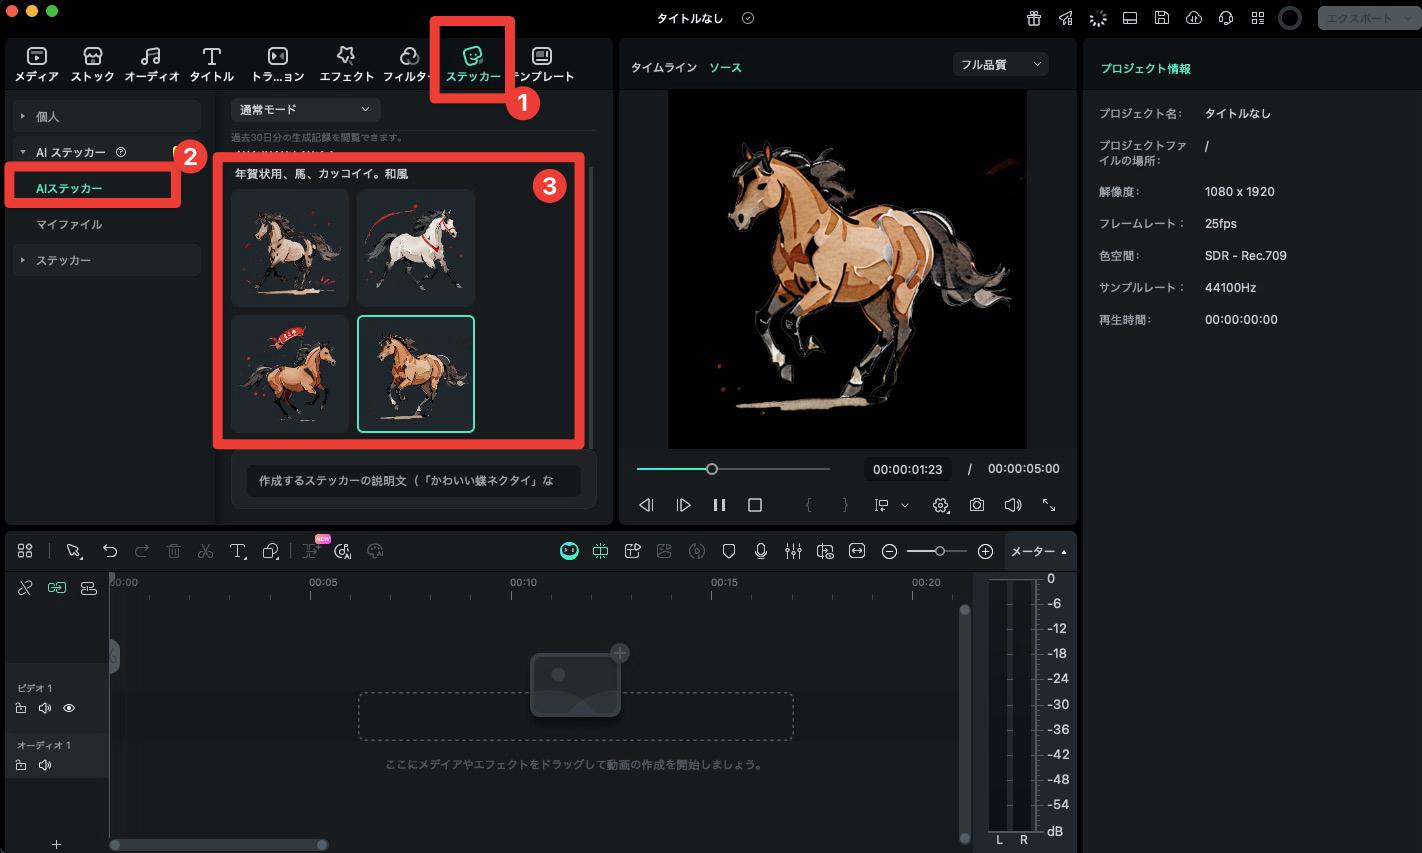Select マイファイル in the sidebar
The image size is (1422, 853).
(x=69, y=224)
